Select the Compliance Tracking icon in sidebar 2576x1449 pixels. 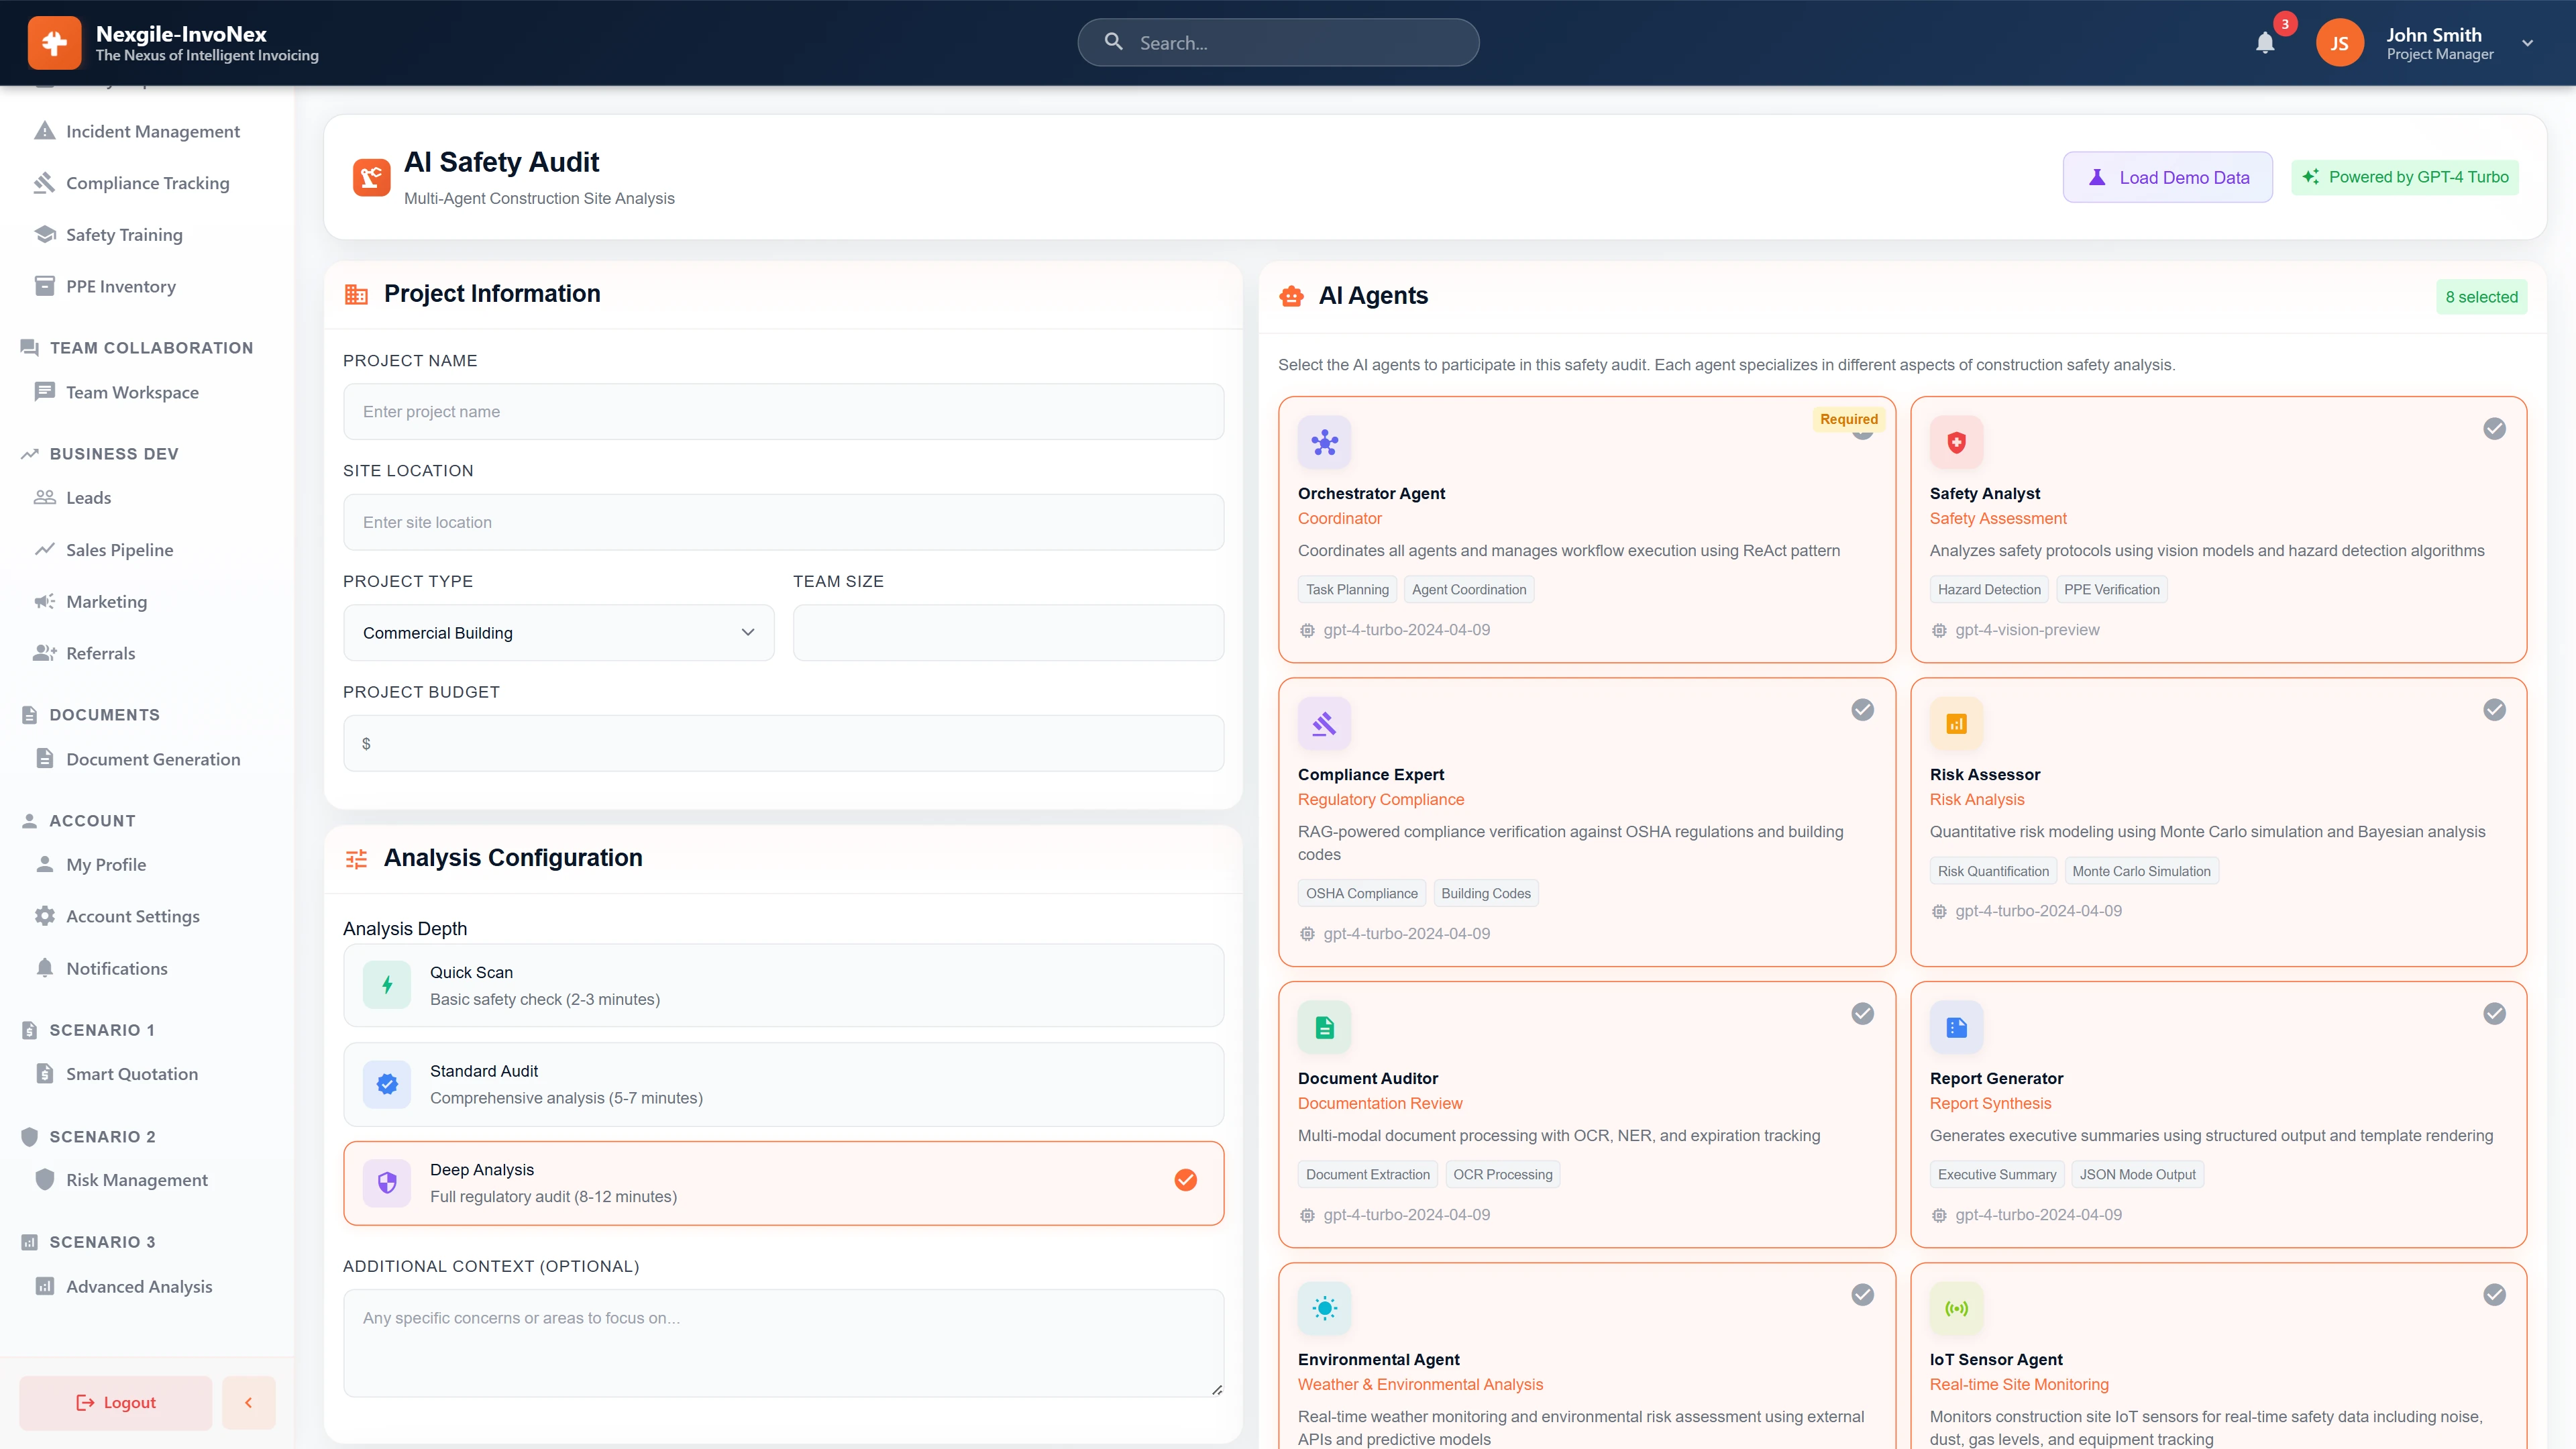[x=45, y=183]
